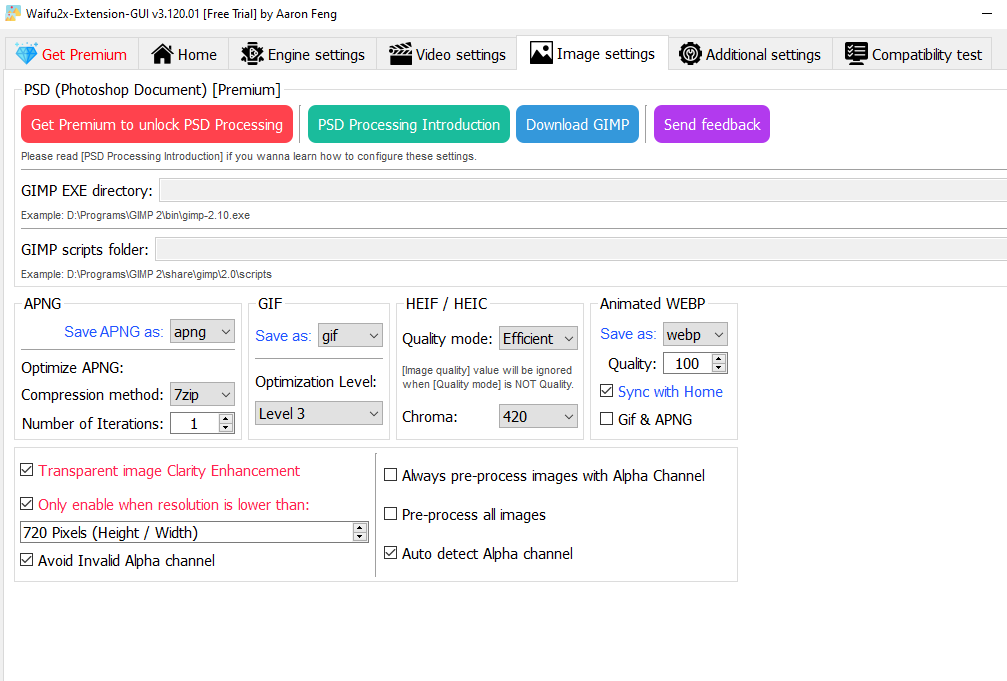Click the Save APNG as label
Viewport: 1007px width, 681px height.
(x=114, y=332)
